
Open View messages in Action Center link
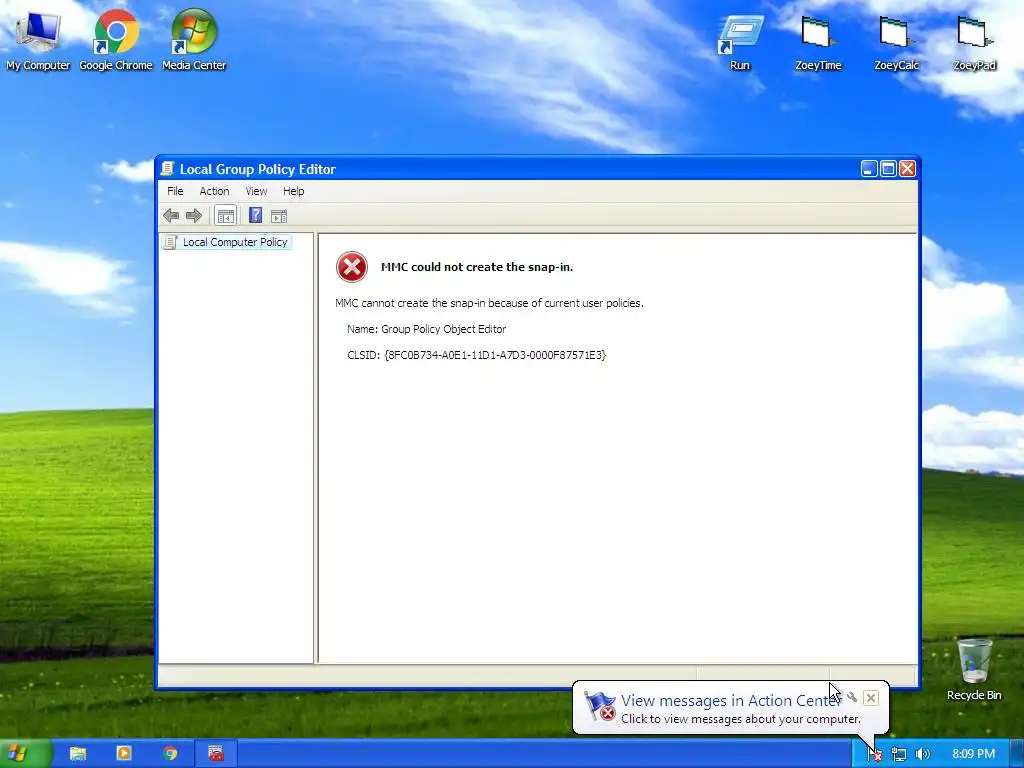tap(730, 700)
